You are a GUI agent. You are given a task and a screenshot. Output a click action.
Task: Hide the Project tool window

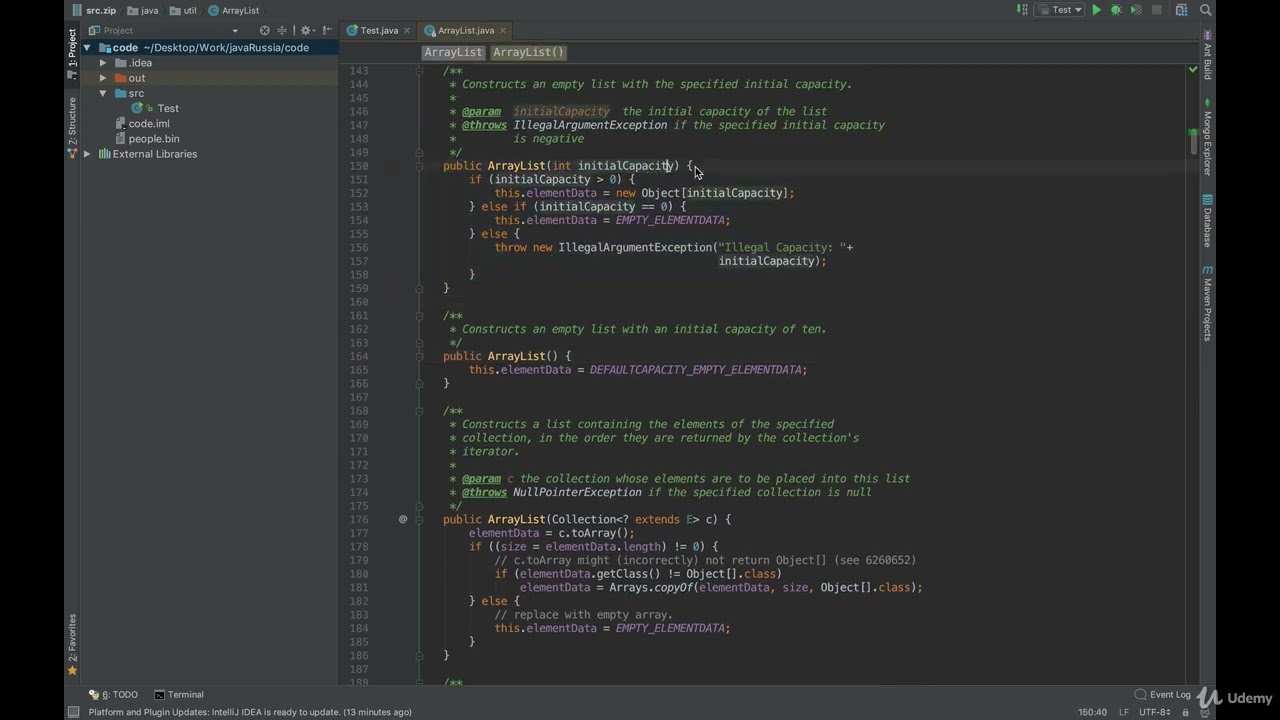coord(327,30)
